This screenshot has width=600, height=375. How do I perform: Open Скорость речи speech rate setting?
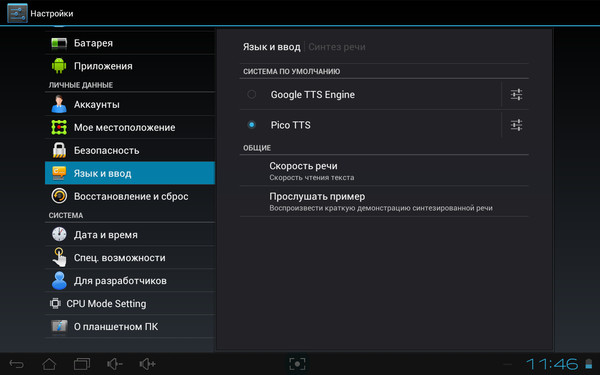click(x=384, y=171)
